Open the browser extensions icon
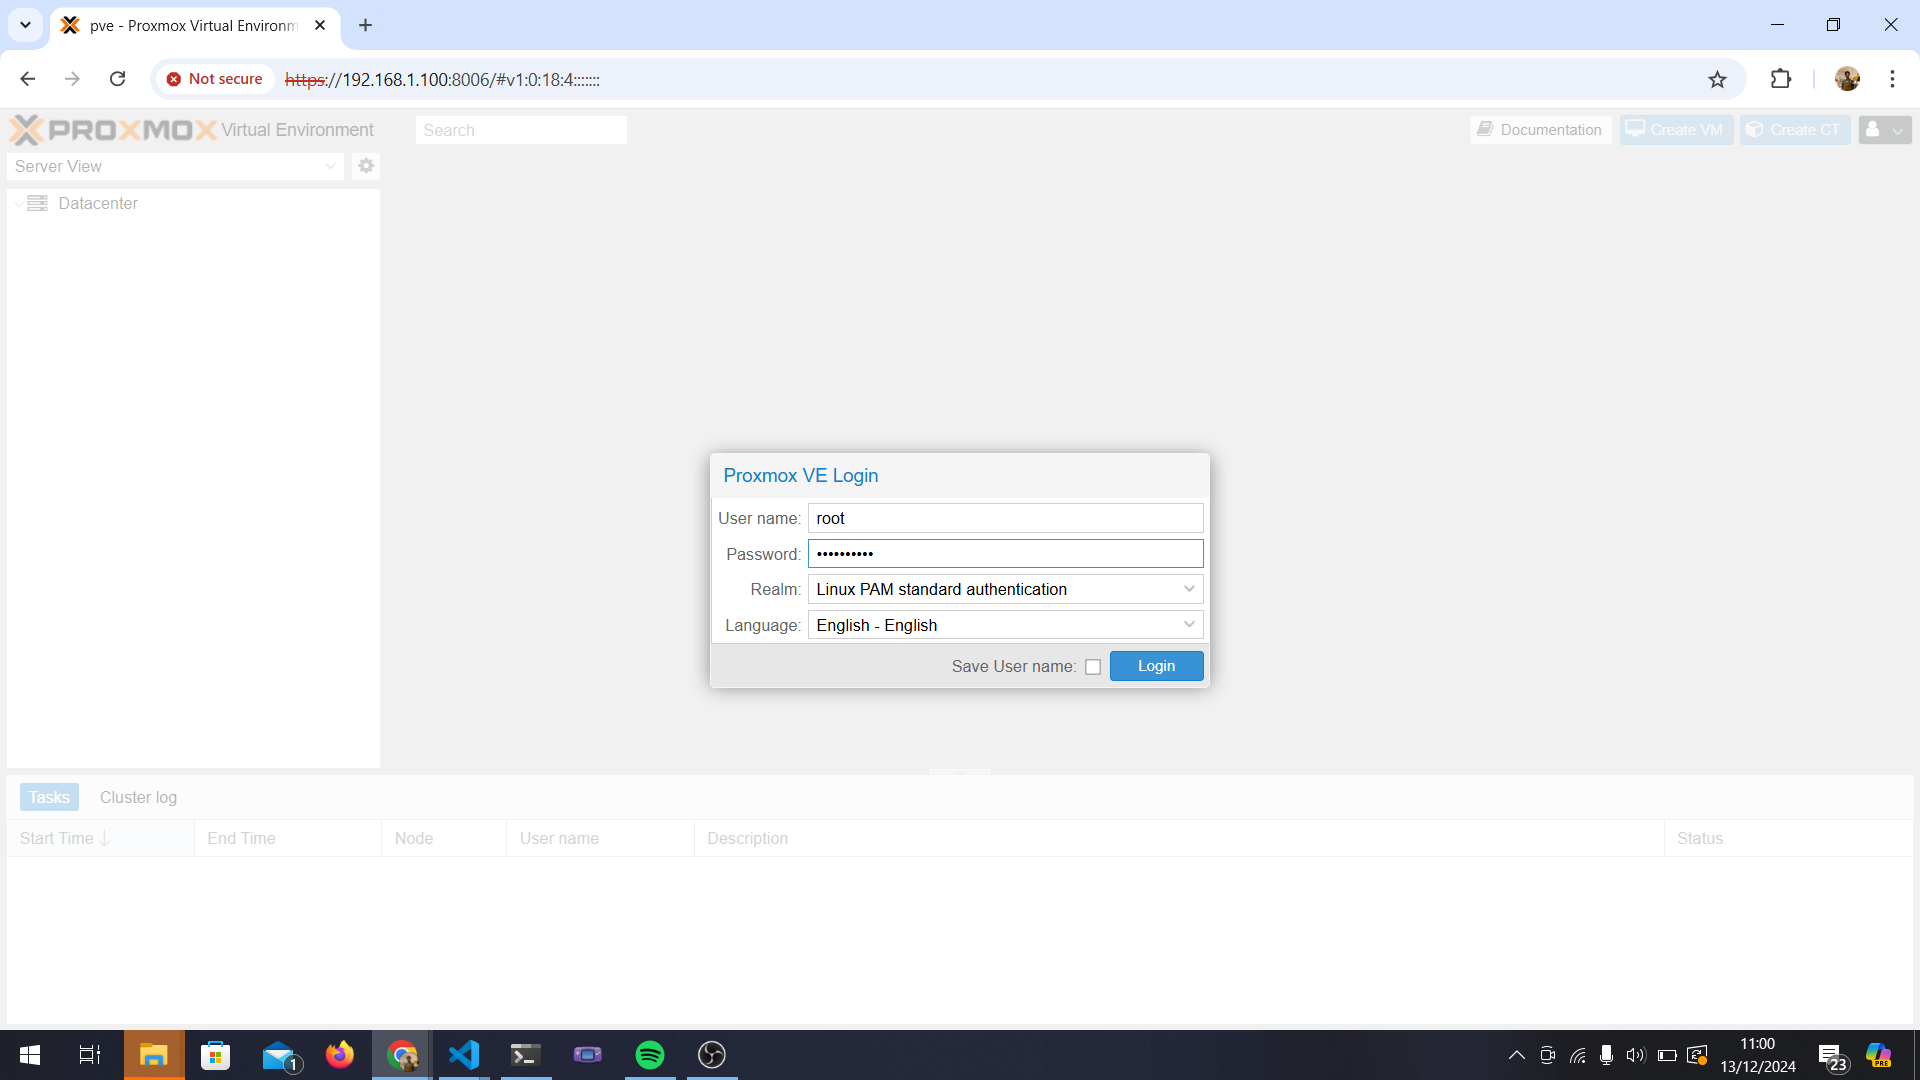The height and width of the screenshot is (1080, 1920). click(x=1781, y=79)
